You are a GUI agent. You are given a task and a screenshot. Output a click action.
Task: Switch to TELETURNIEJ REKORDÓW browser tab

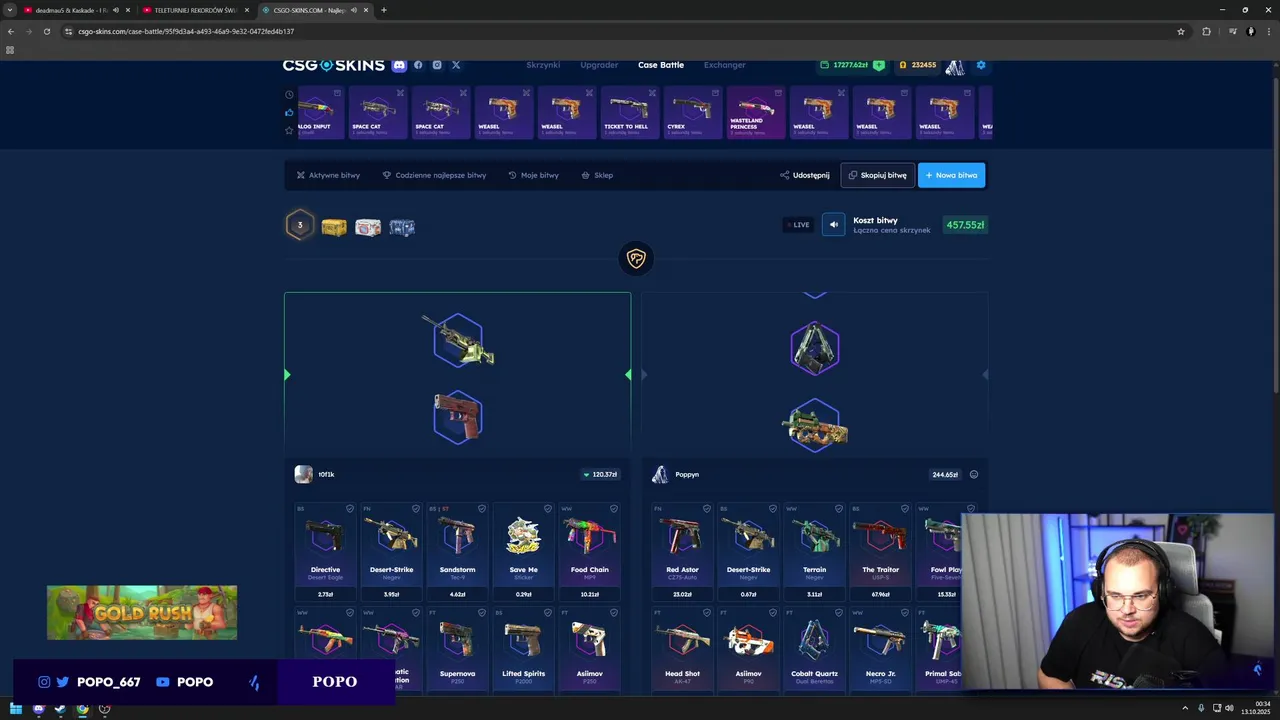coord(194,10)
